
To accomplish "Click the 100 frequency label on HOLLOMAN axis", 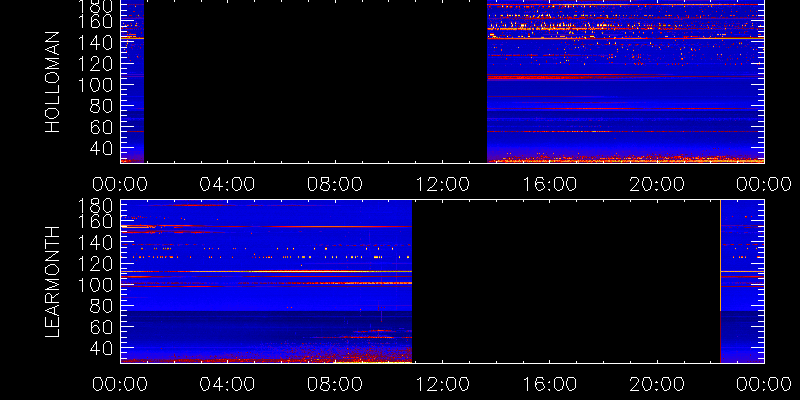I will [x=96, y=85].
